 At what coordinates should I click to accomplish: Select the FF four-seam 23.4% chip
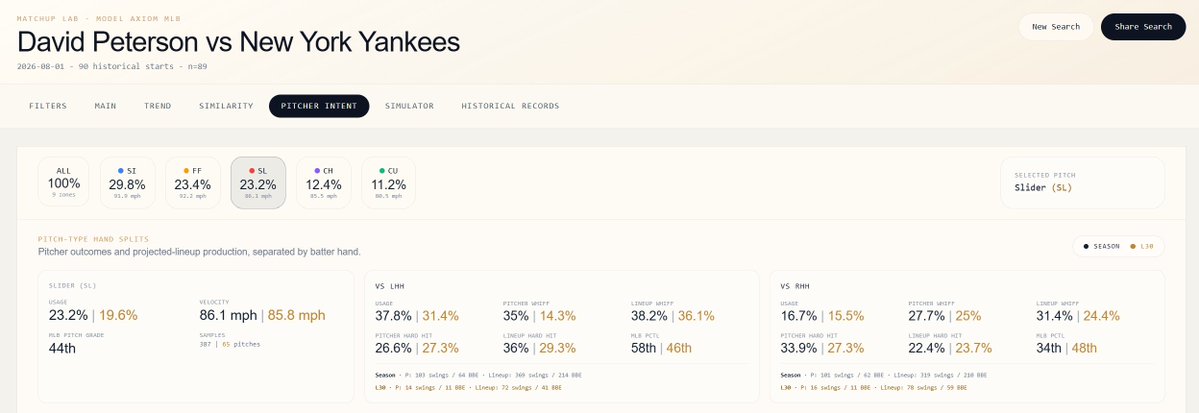point(193,183)
